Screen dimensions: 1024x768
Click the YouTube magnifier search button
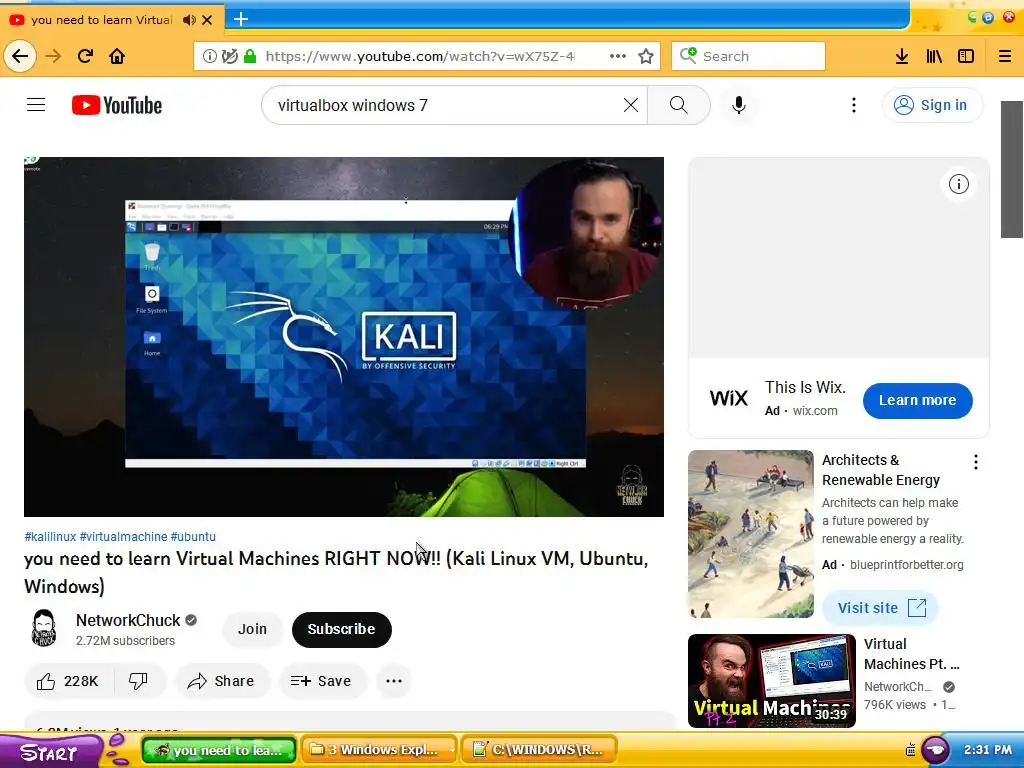point(679,105)
